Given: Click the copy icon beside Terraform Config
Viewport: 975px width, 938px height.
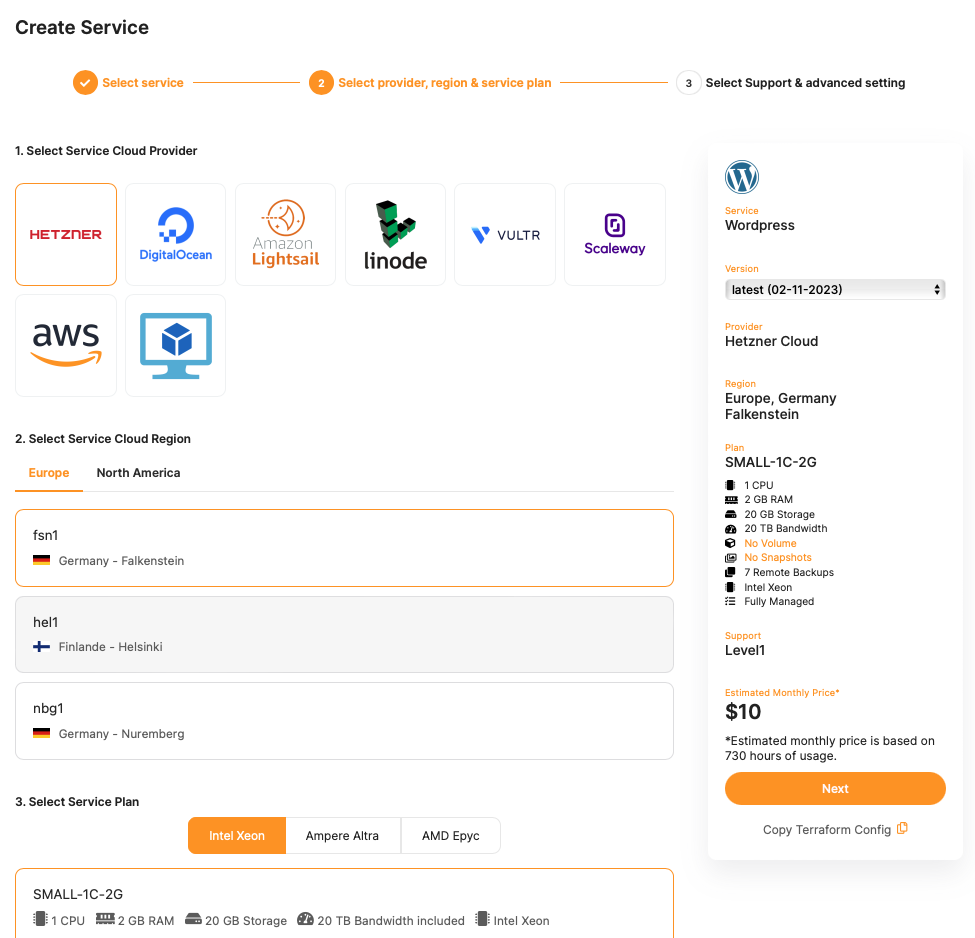Looking at the screenshot, I should click(902, 829).
